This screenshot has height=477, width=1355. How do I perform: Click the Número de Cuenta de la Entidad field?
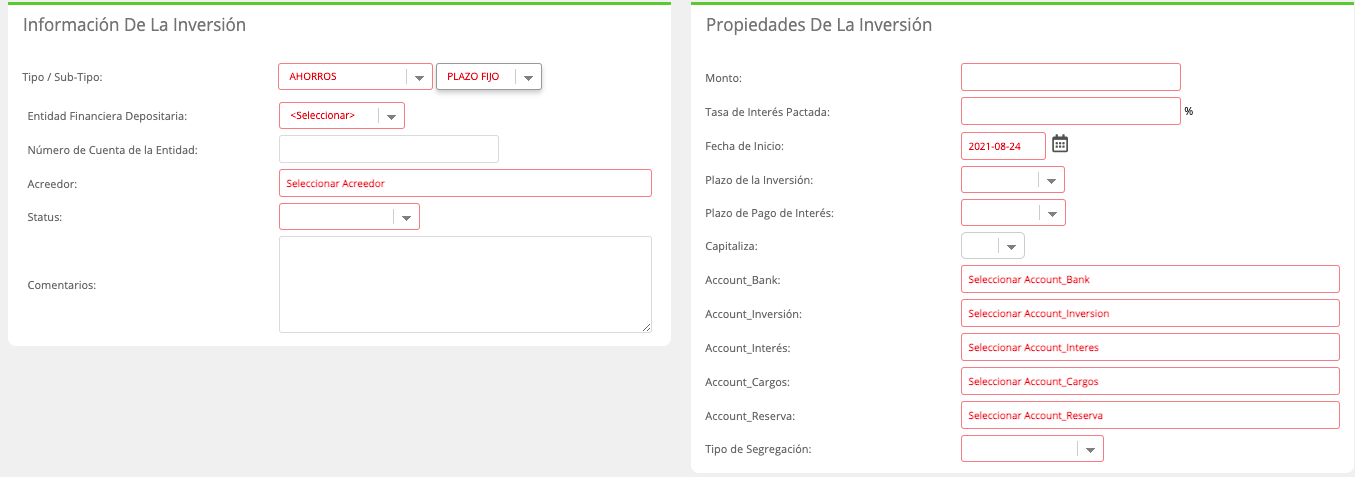(x=389, y=149)
